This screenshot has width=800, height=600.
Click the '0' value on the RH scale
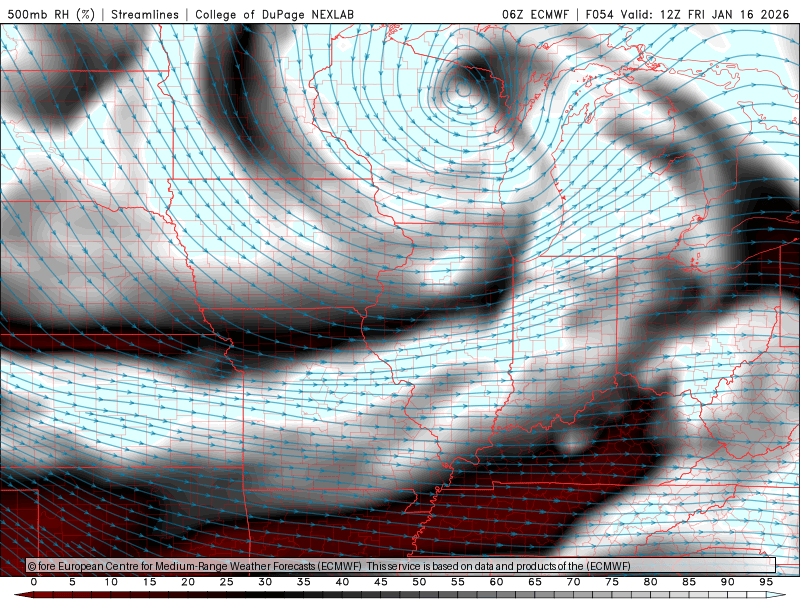click(x=34, y=582)
